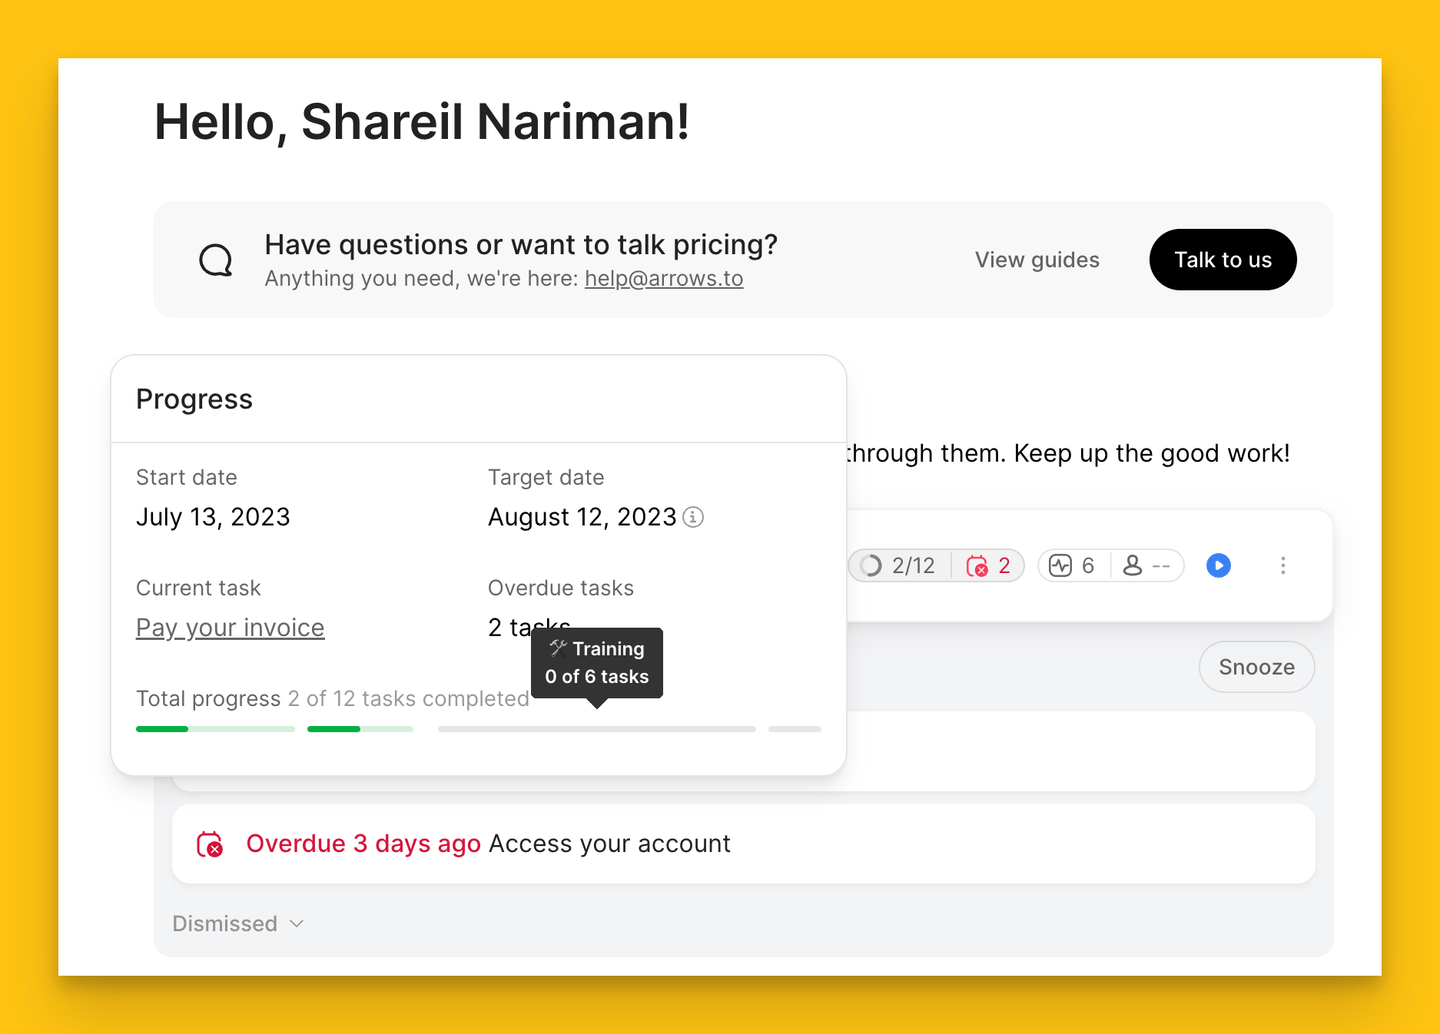The height and width of the screenshot is (1034, 1440).
Task: Click the overdue calendar icon beside Access your account
Action: 210,844
